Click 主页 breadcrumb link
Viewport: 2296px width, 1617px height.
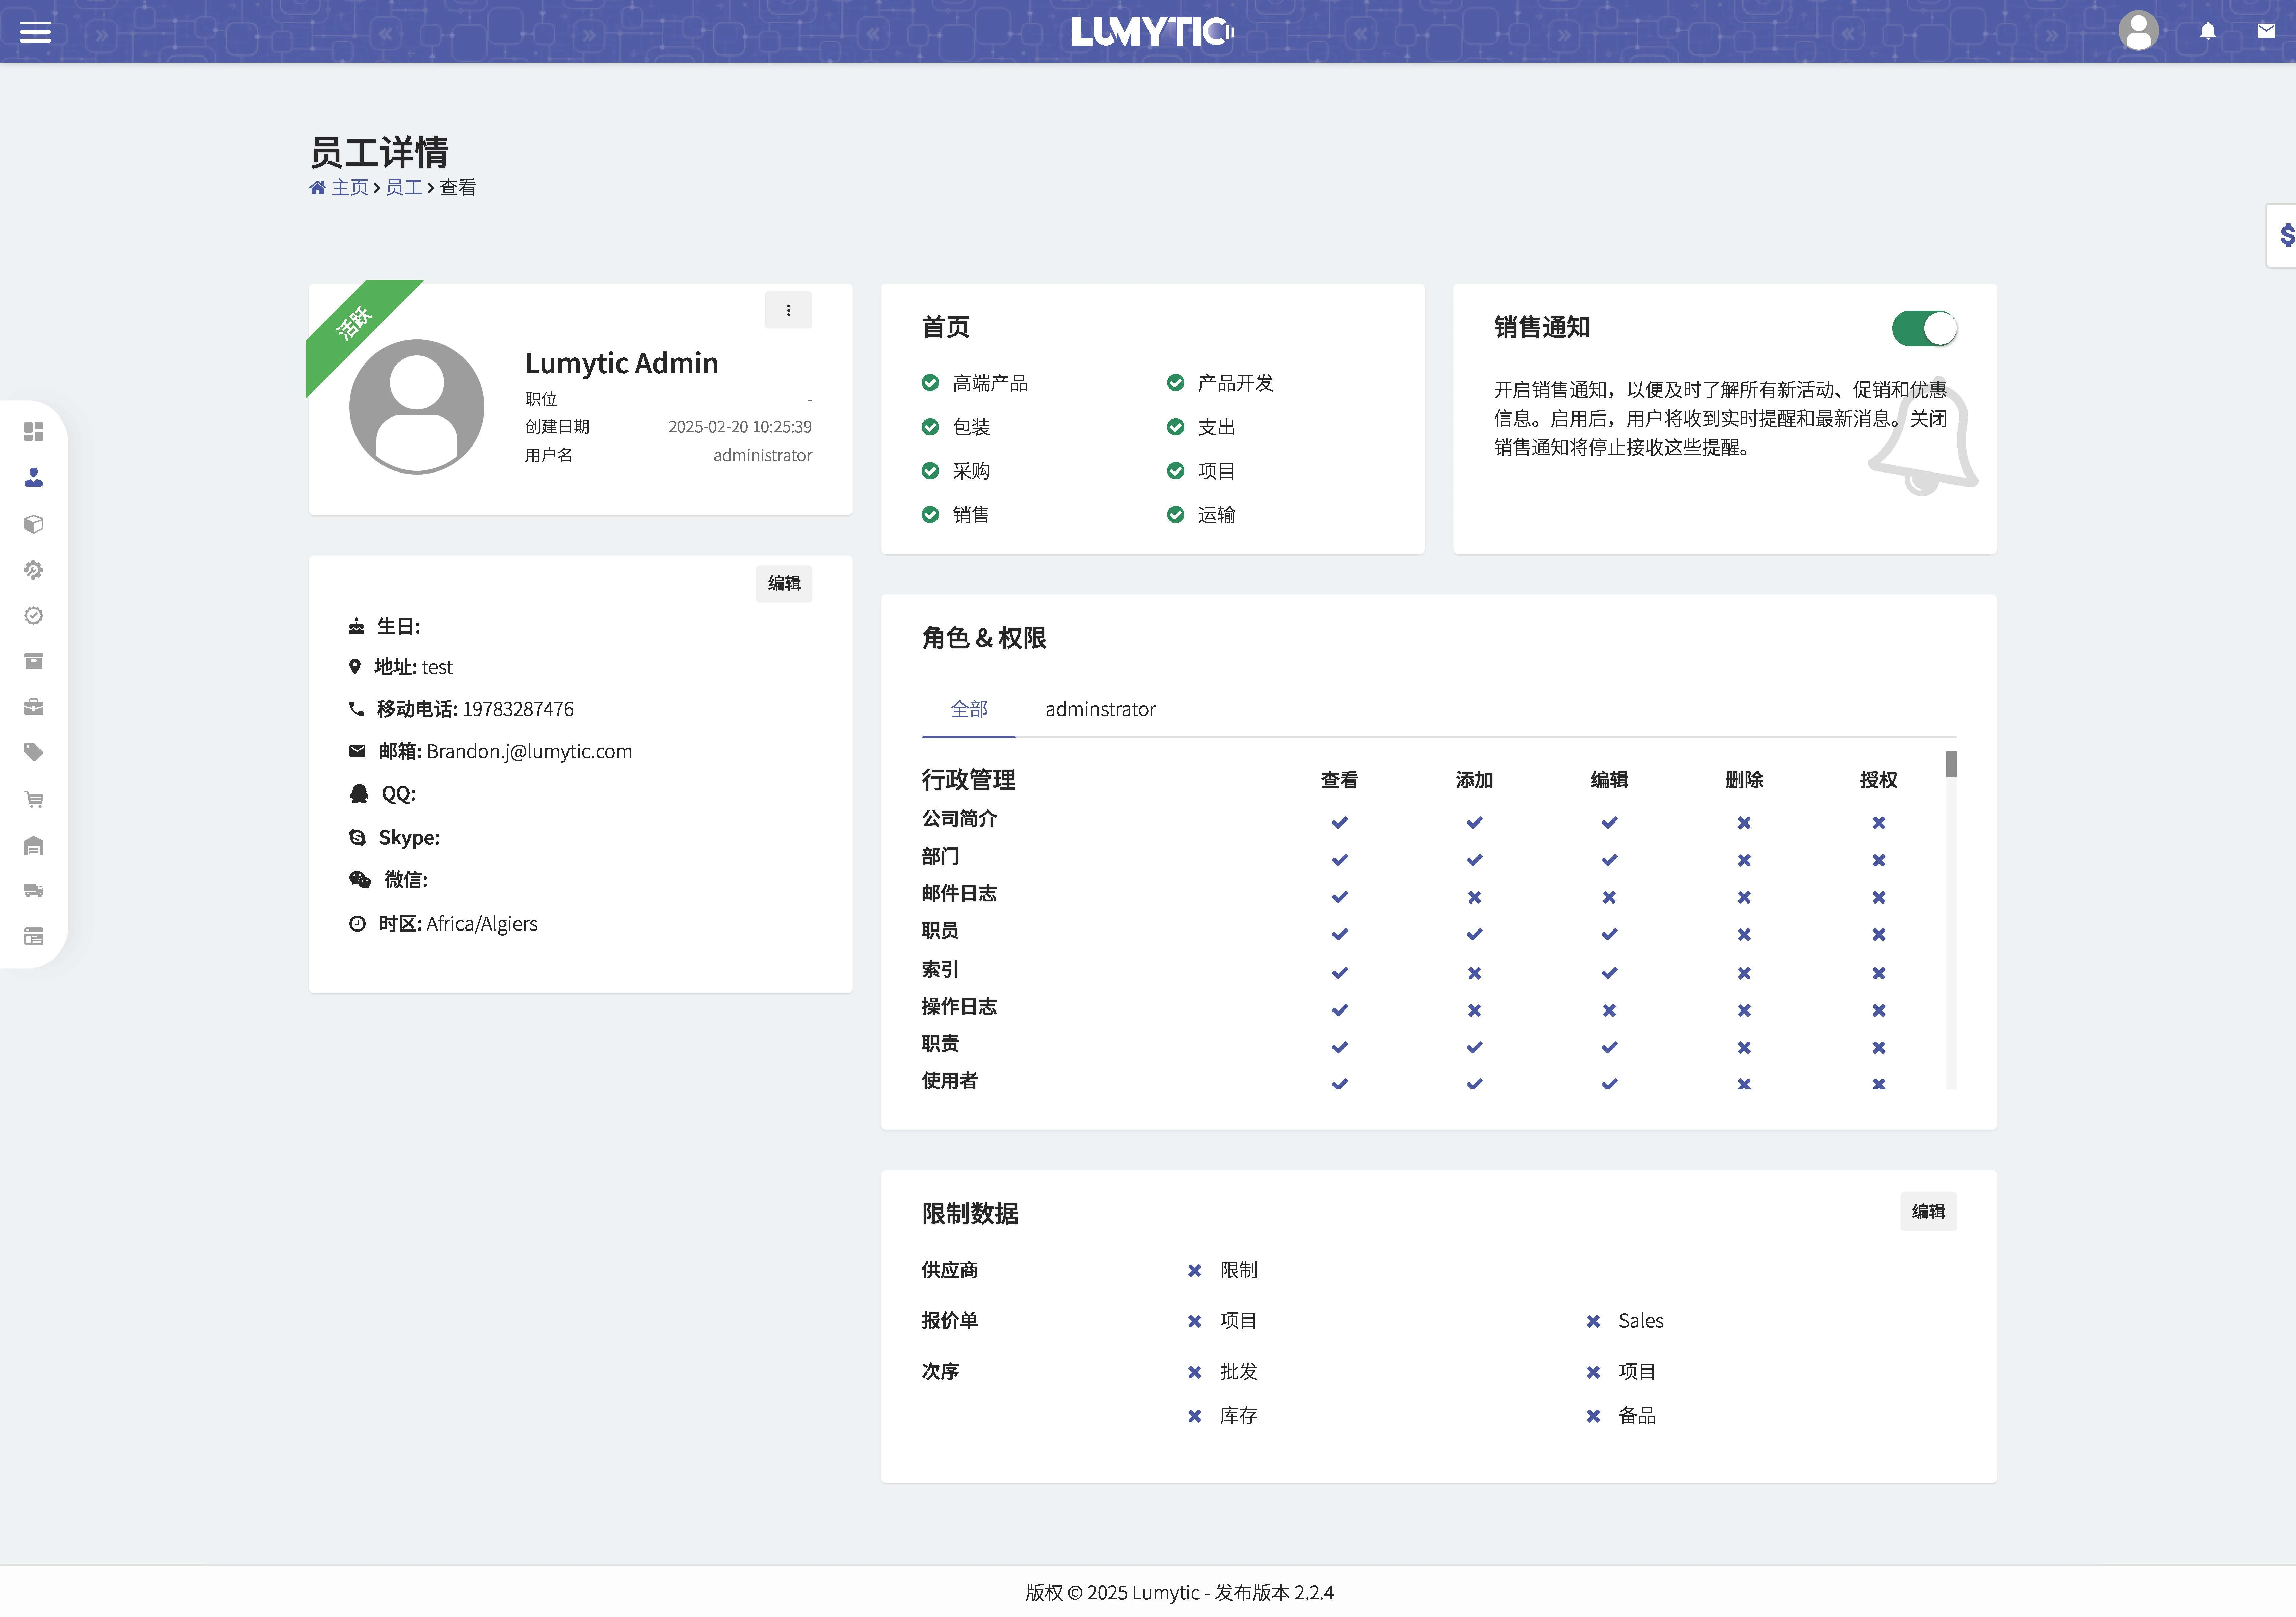coord(350,187)
